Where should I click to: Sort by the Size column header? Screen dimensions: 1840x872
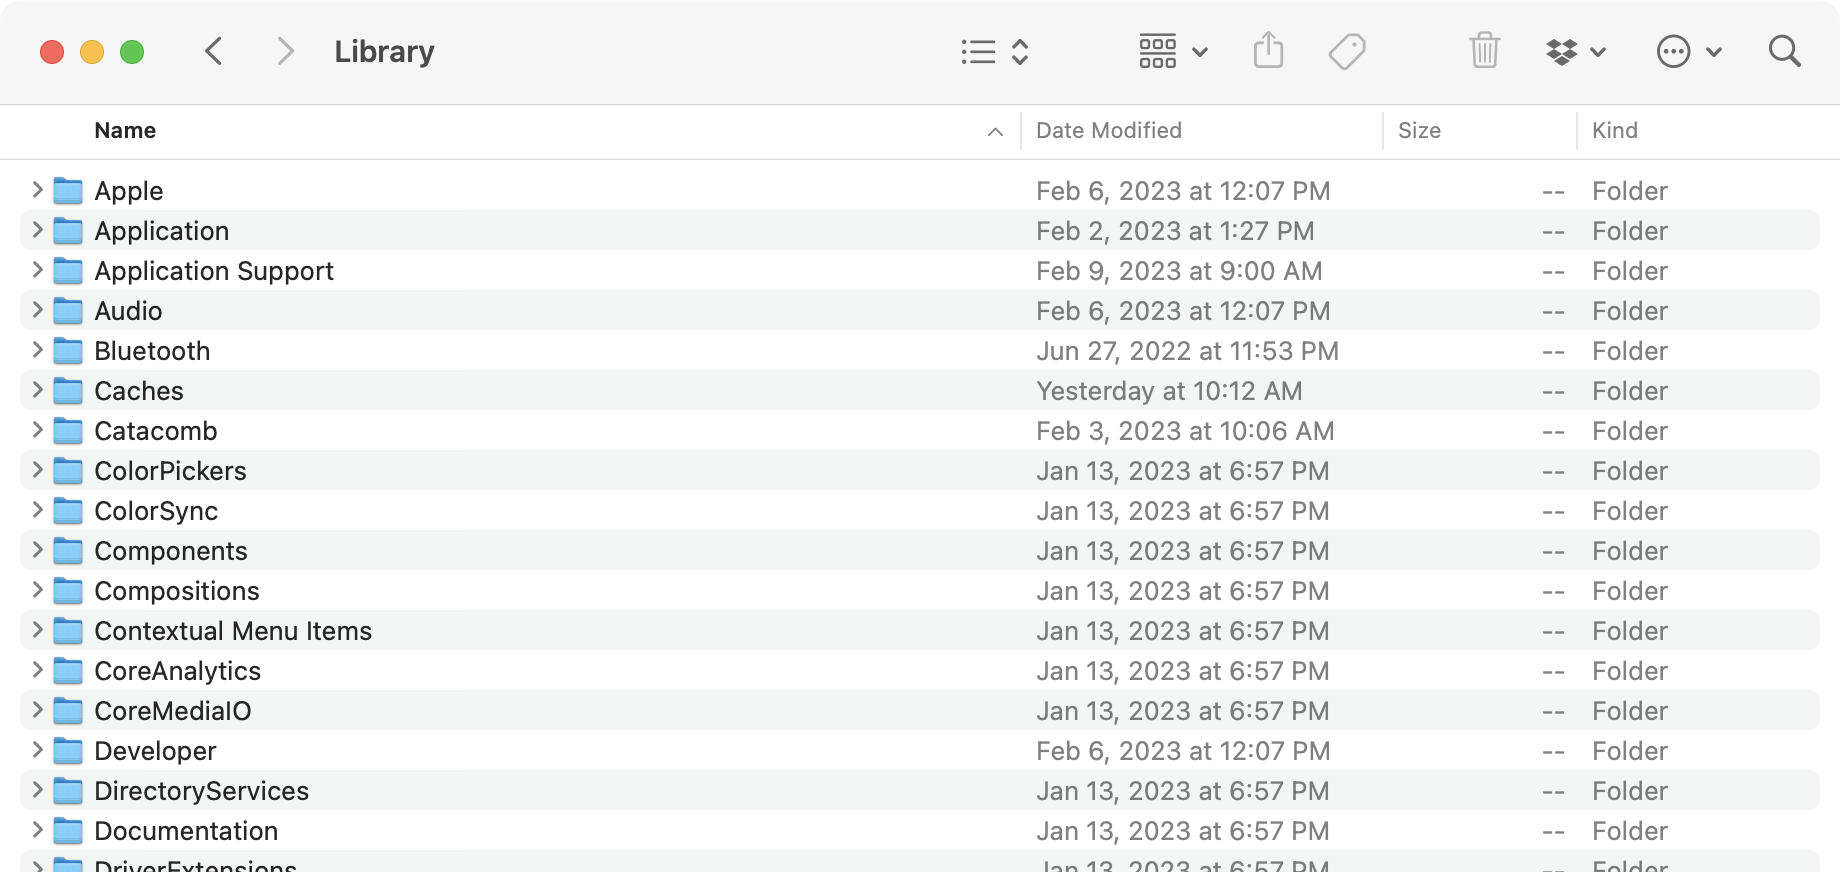tap(1418, 131)
